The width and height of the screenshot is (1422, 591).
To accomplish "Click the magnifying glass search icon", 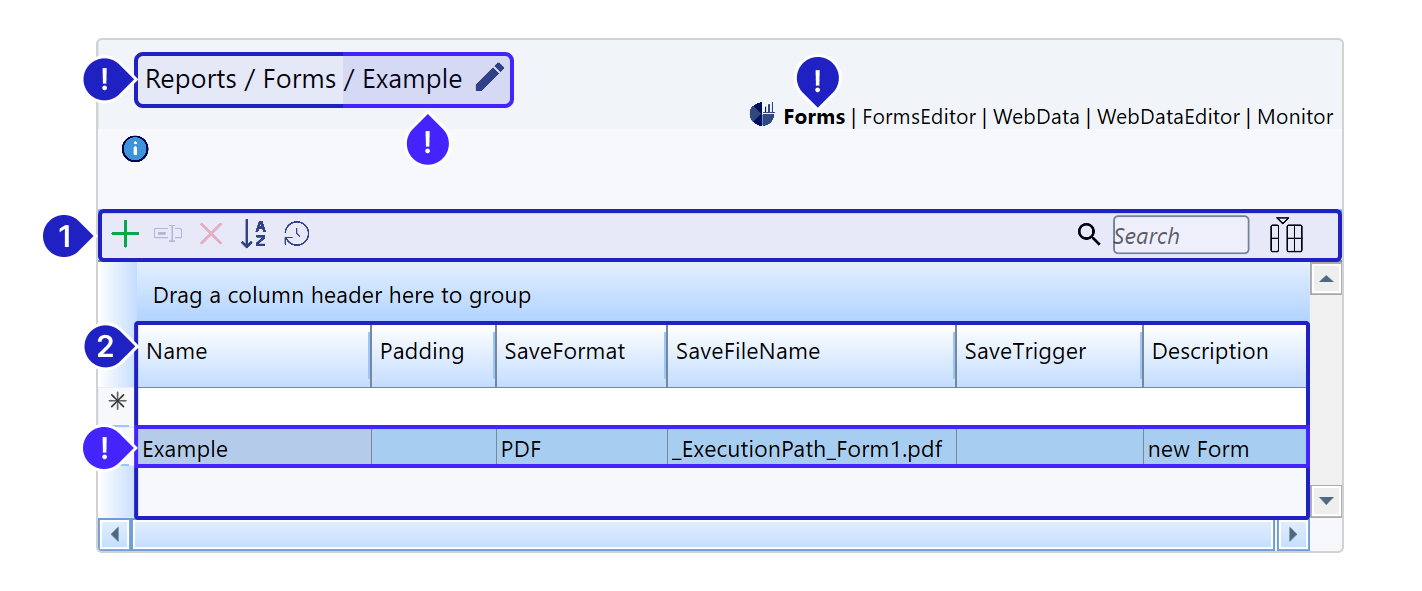I will (x=1089, y=235).
